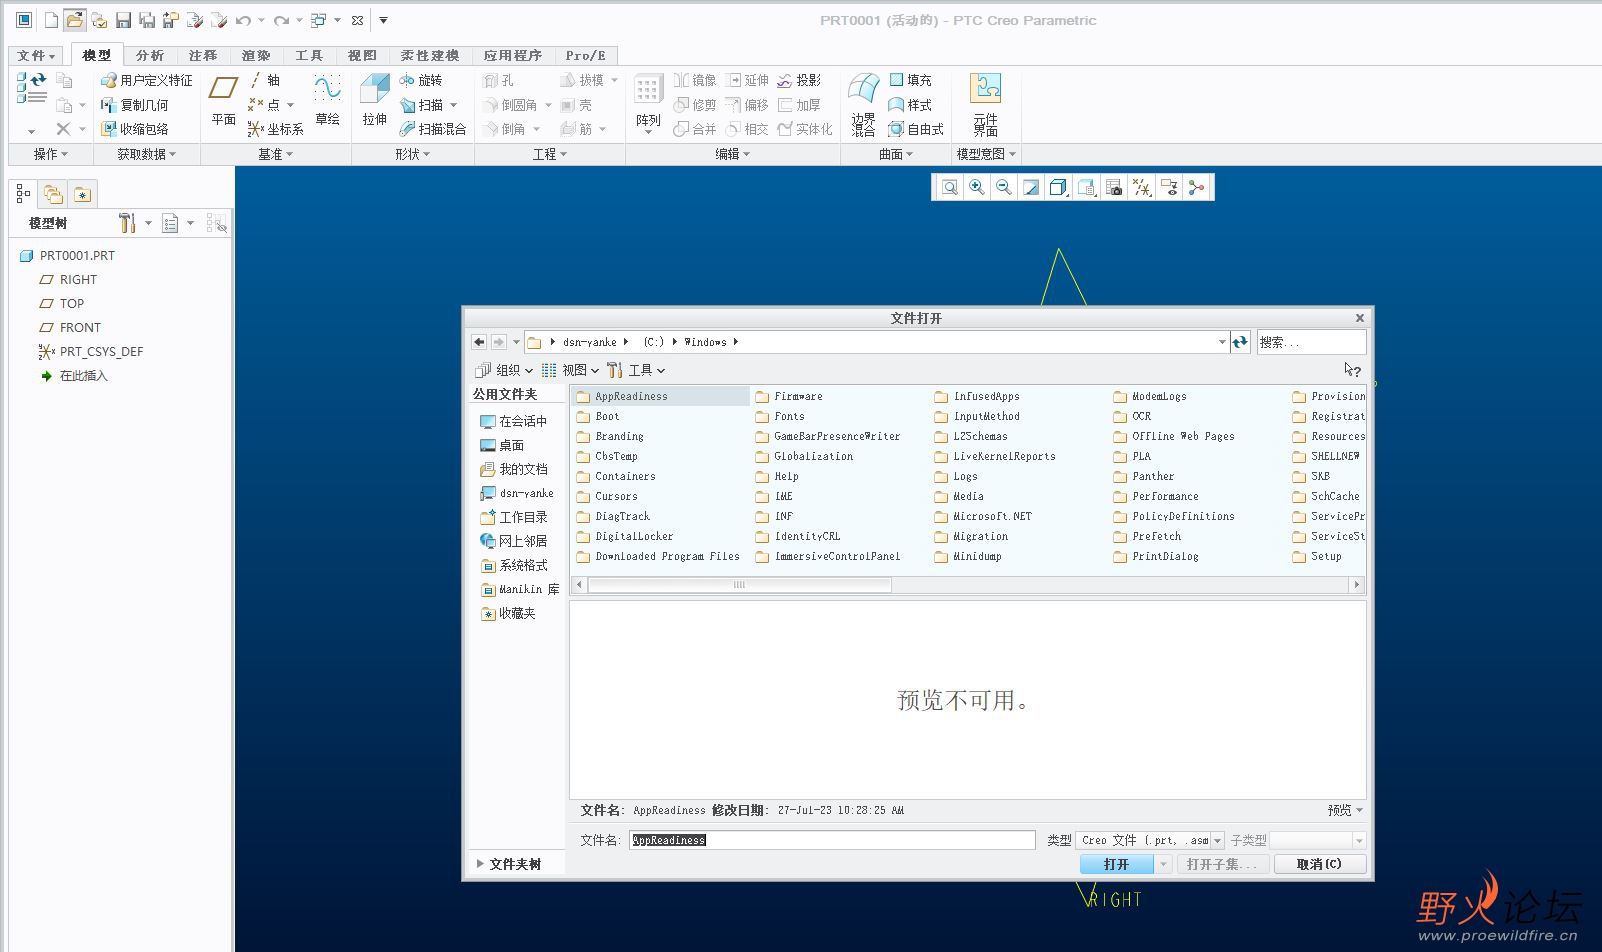Switch to the 注释 ribbon tab
This screenshot has height=952, width=1602.
coord(203,56)
